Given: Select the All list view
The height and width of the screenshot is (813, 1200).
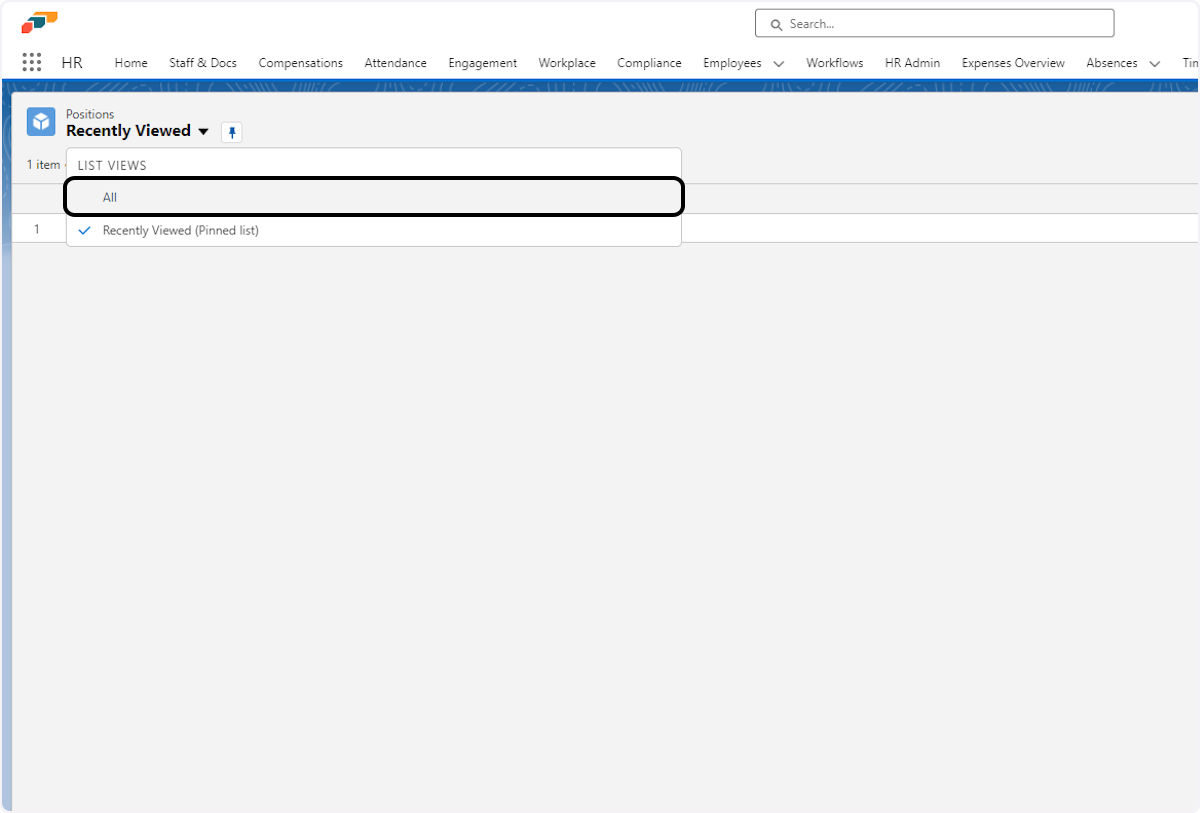Looking at the screenshot, I should tap(110, 197).
